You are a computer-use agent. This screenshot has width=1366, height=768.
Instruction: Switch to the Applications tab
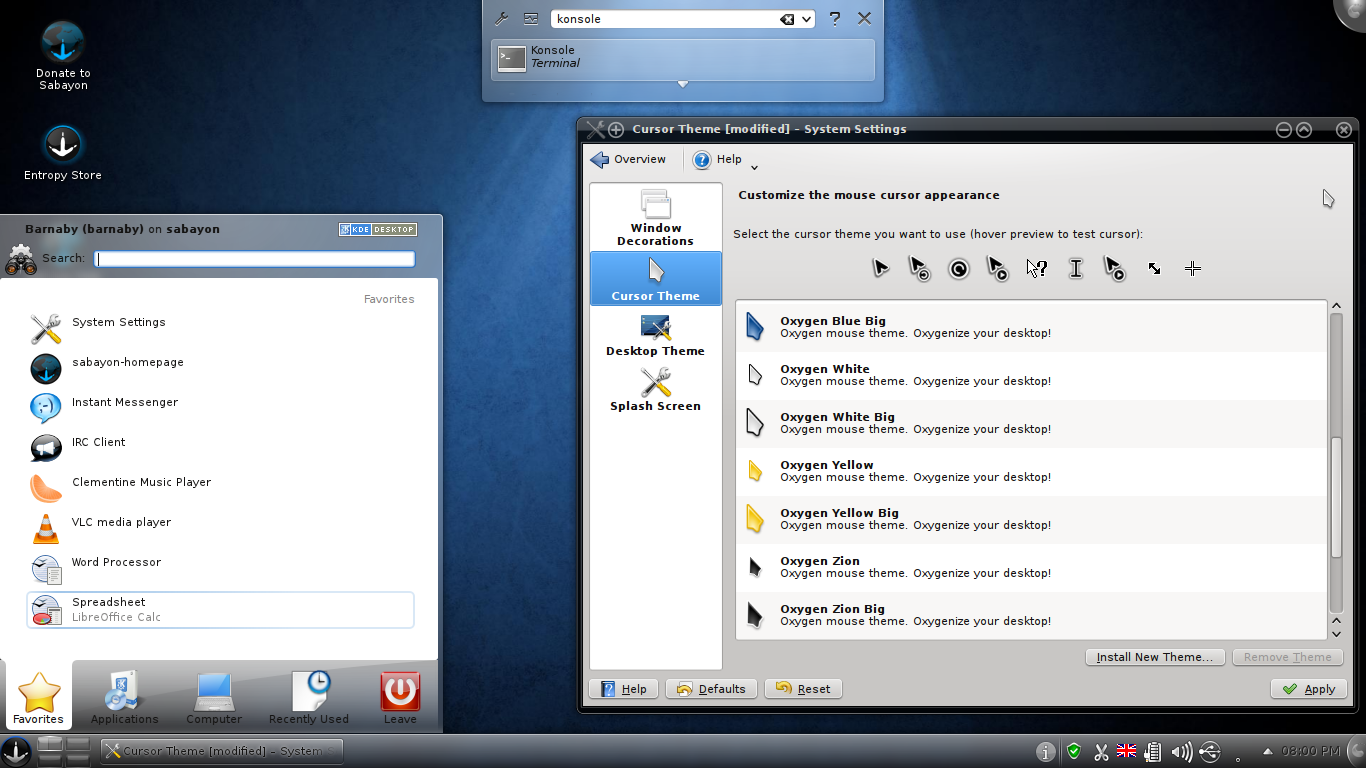click(x=125, y=697)
